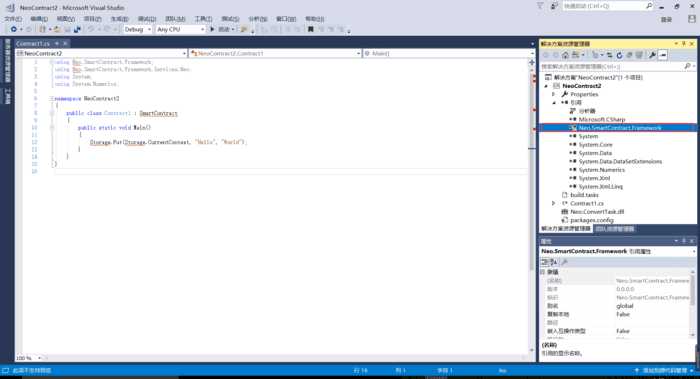
Task: Click the Refresh icon in Solution Explorer
Action: [619, 55]
